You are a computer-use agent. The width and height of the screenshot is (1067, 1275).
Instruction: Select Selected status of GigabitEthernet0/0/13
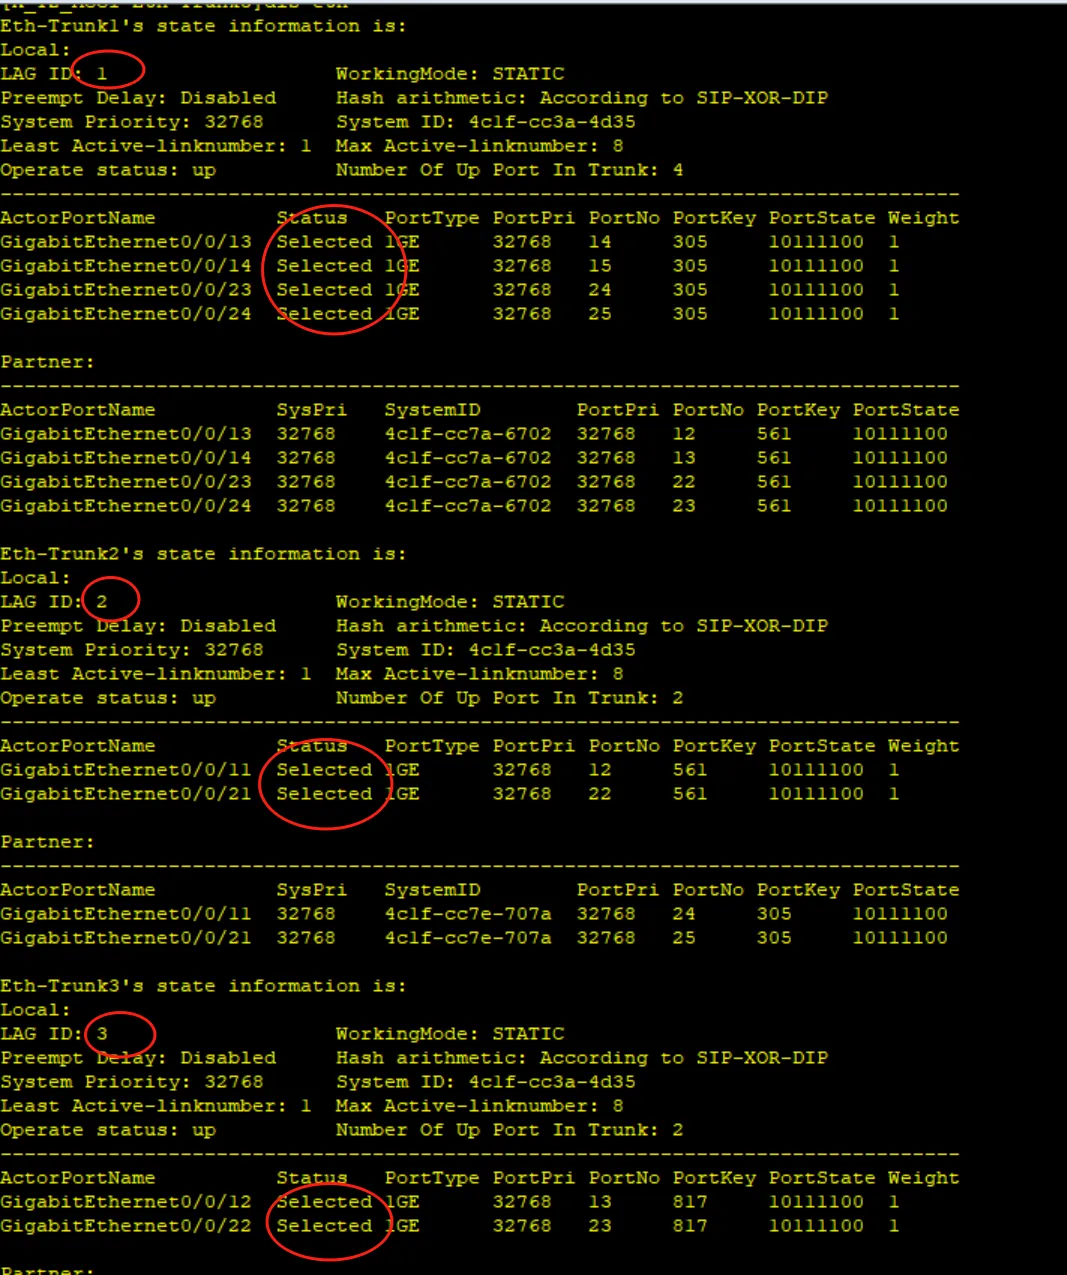pos(324,242)
